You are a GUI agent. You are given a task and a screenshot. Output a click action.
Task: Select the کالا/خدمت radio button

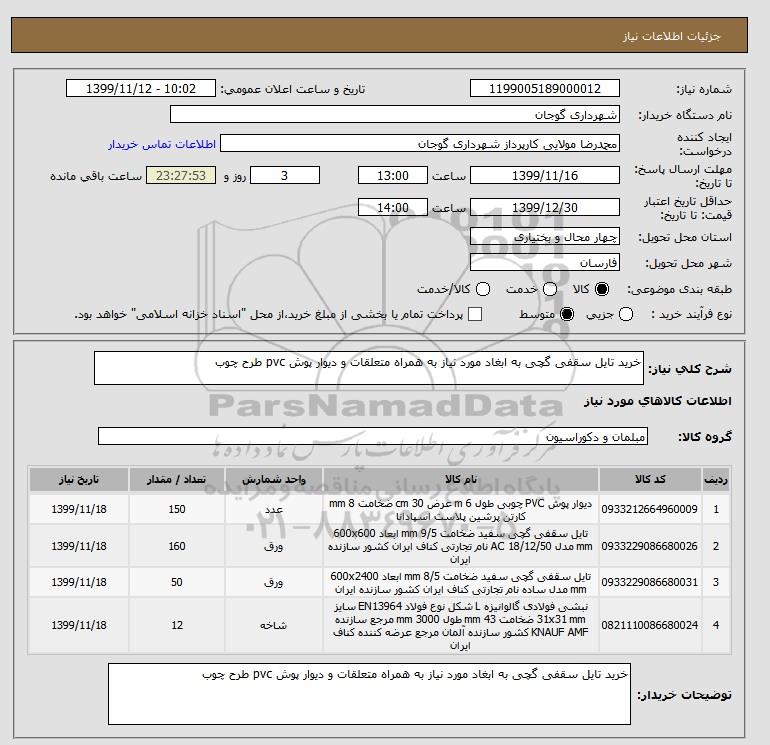483,289
